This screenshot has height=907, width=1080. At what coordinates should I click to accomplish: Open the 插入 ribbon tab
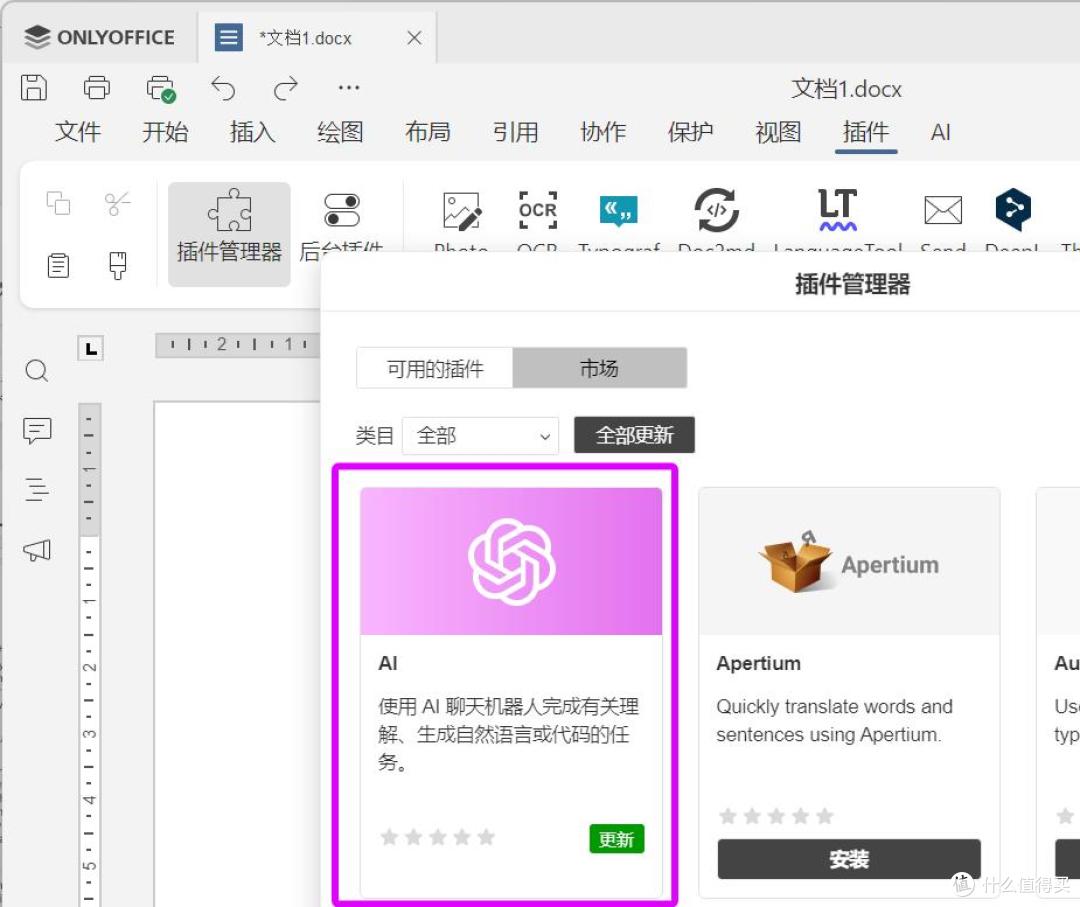(x=253, y=132)
